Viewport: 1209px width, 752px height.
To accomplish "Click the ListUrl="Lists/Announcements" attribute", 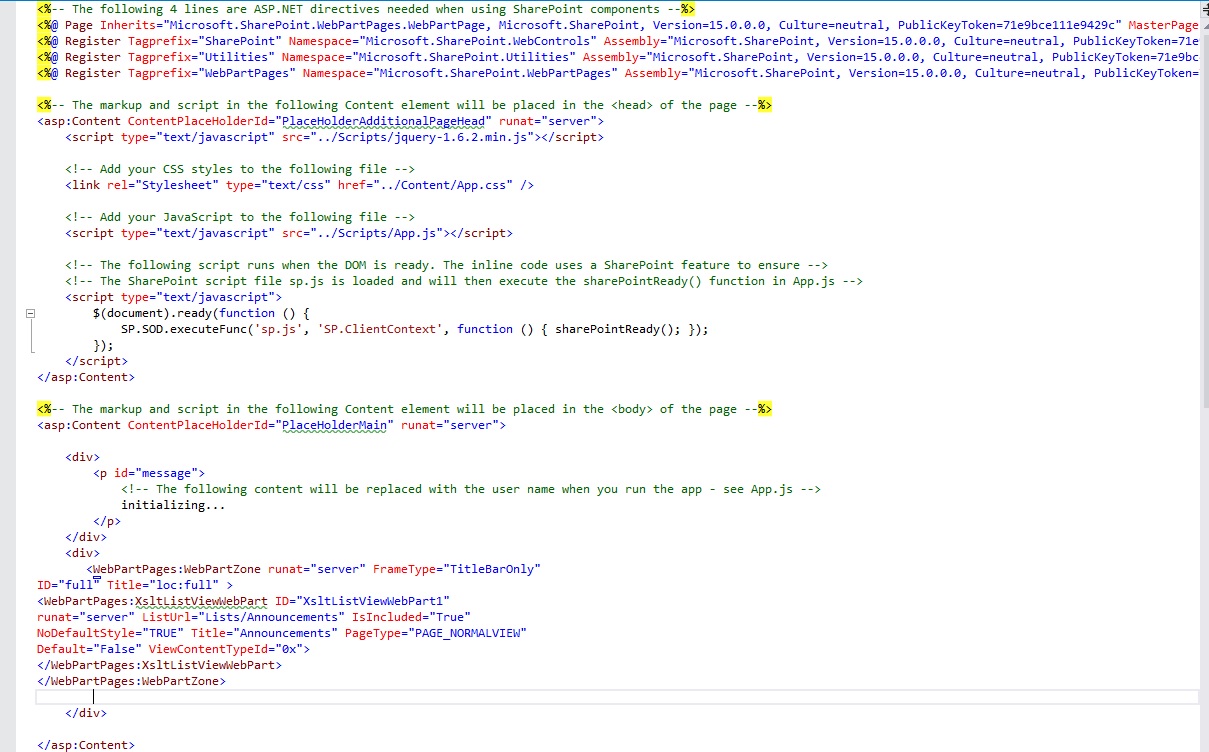I will pyautogui.click(x=243, y=617).
